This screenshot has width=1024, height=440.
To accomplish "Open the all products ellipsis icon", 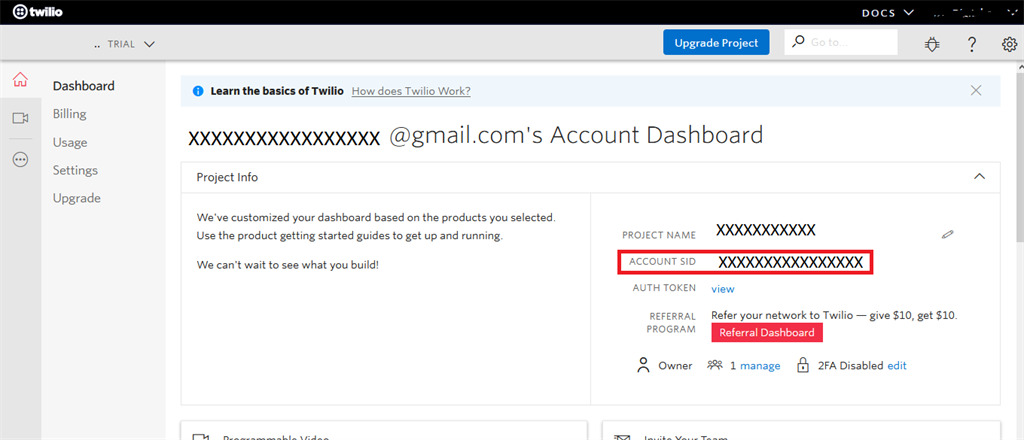I will pos(20,160).
